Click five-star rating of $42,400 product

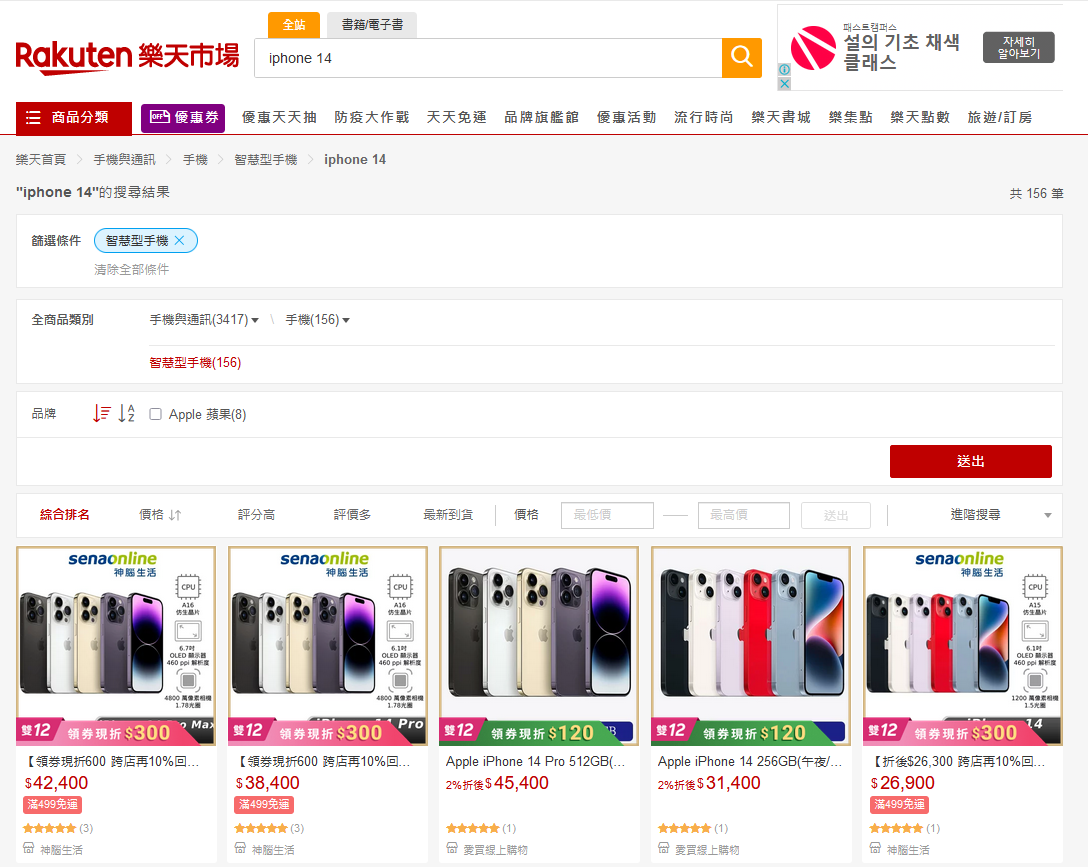pos(49,828)
